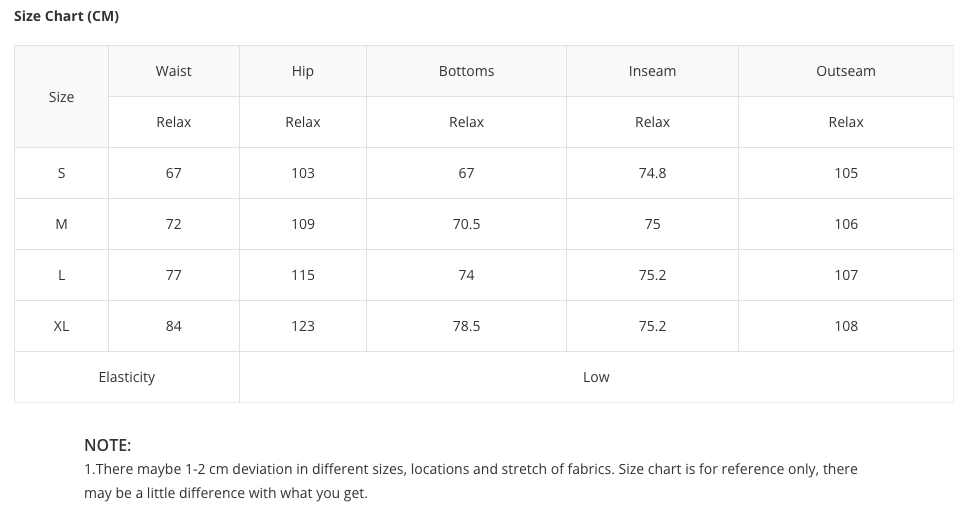
Task: Click the Size Chart (CM) heading
Action: coord(66,16)
